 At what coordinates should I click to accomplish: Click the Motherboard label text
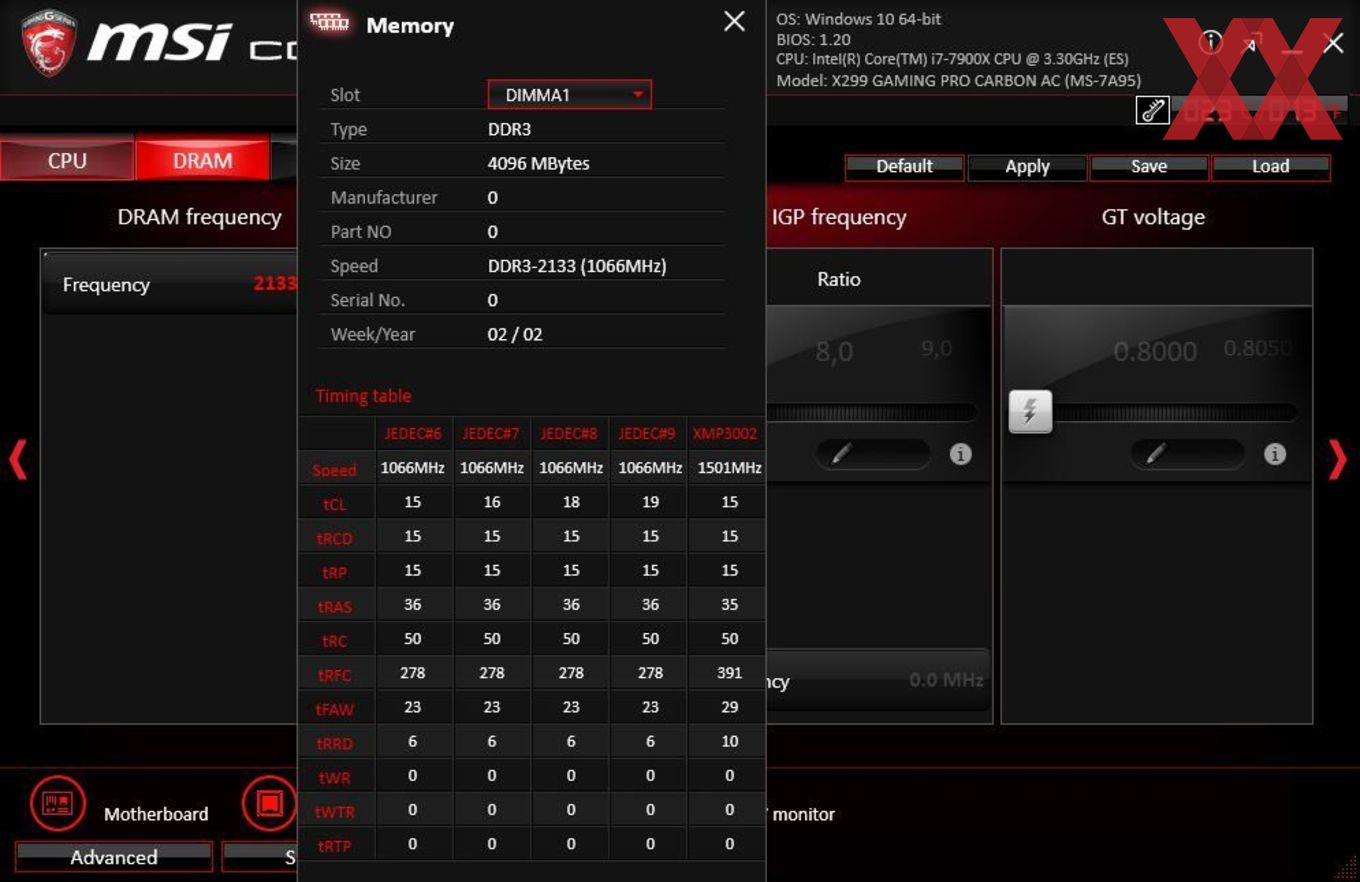(x=156, y=814)
